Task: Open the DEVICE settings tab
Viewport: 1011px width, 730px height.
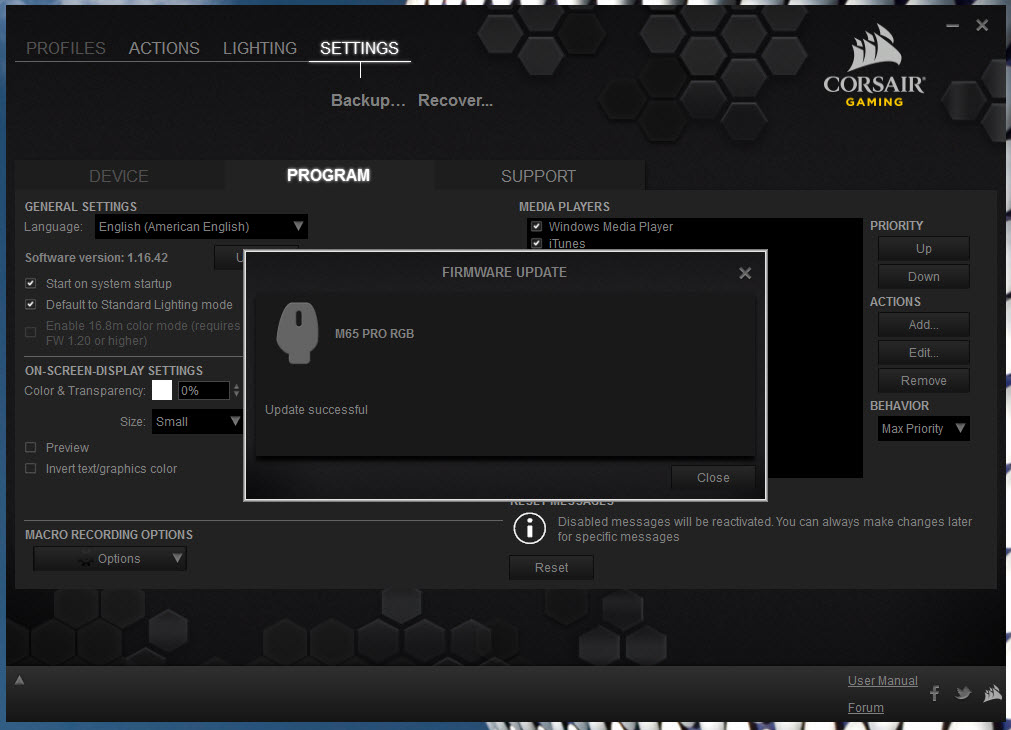Action: (x=119, y=176)
